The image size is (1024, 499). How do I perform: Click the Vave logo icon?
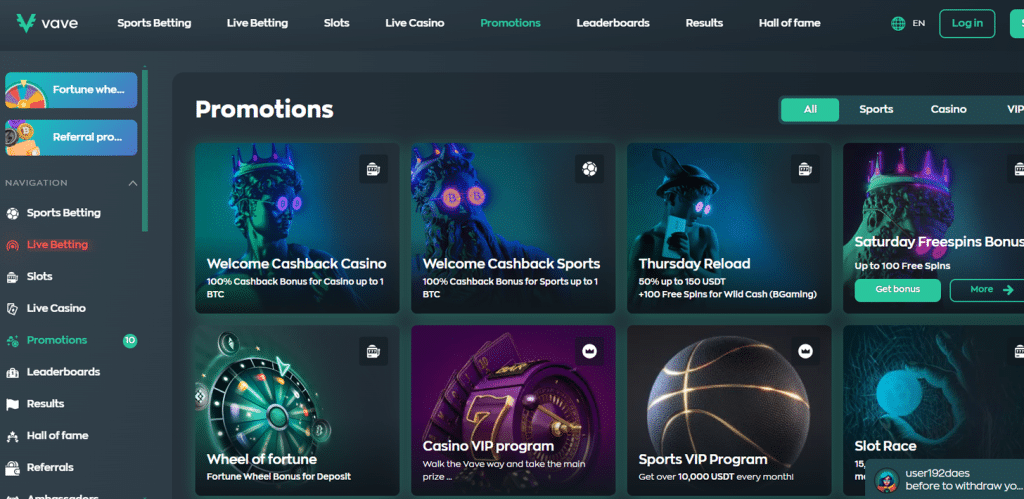(x=26, y=23)
